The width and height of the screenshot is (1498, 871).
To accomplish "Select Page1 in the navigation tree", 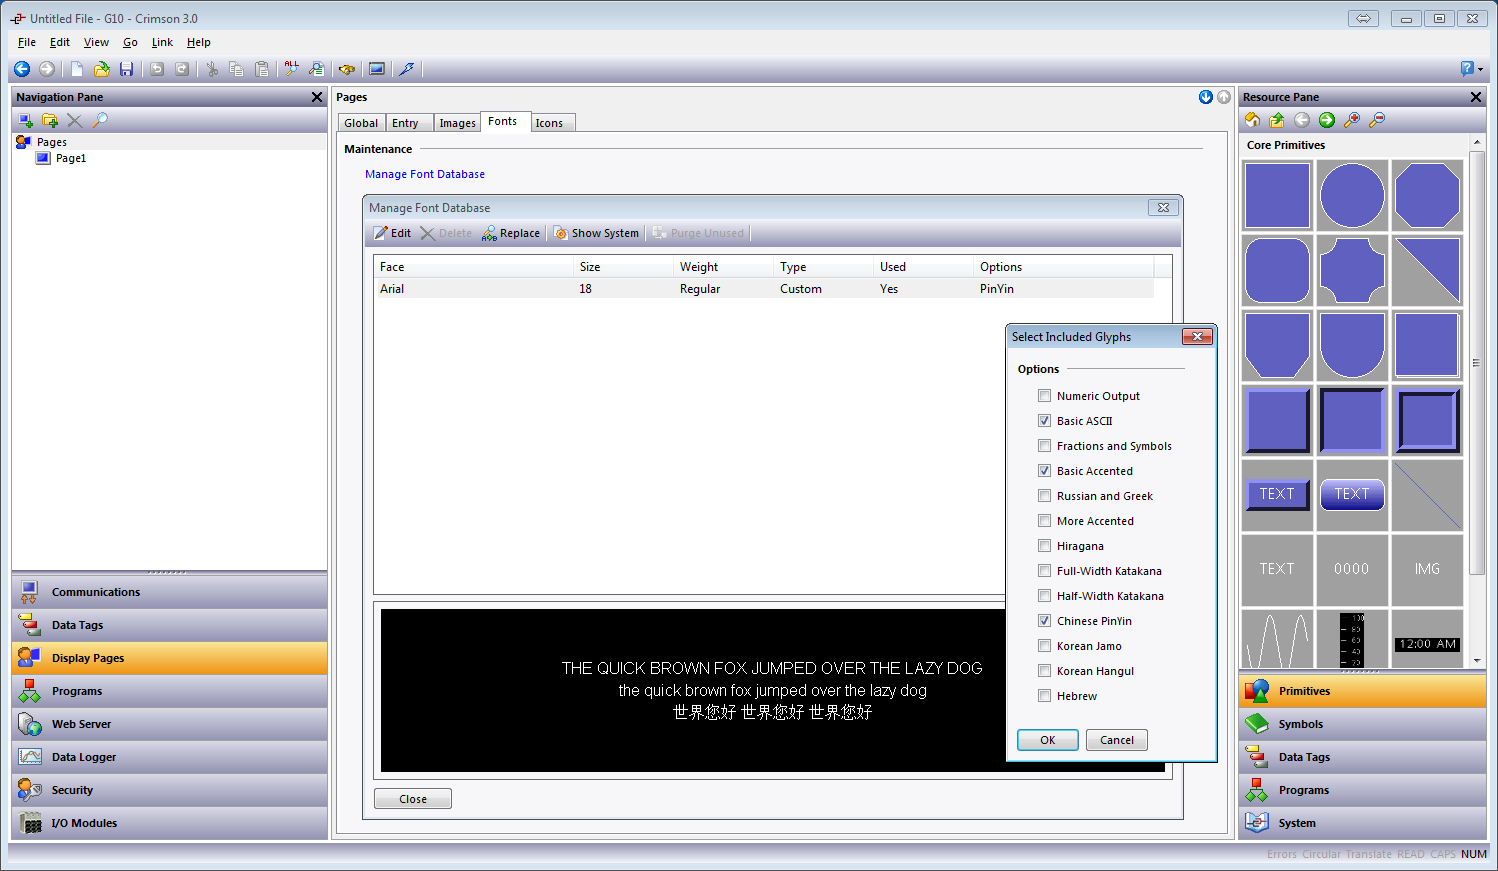I will pyautogui.click(x=70, y=158).
